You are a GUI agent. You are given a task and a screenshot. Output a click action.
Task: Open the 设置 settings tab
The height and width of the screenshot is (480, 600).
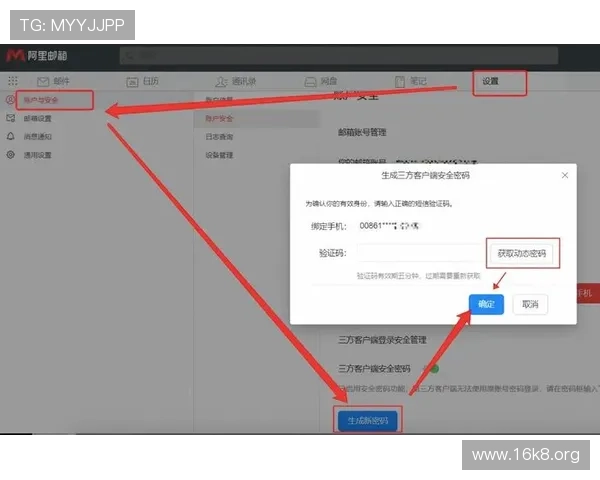point(490,81)
